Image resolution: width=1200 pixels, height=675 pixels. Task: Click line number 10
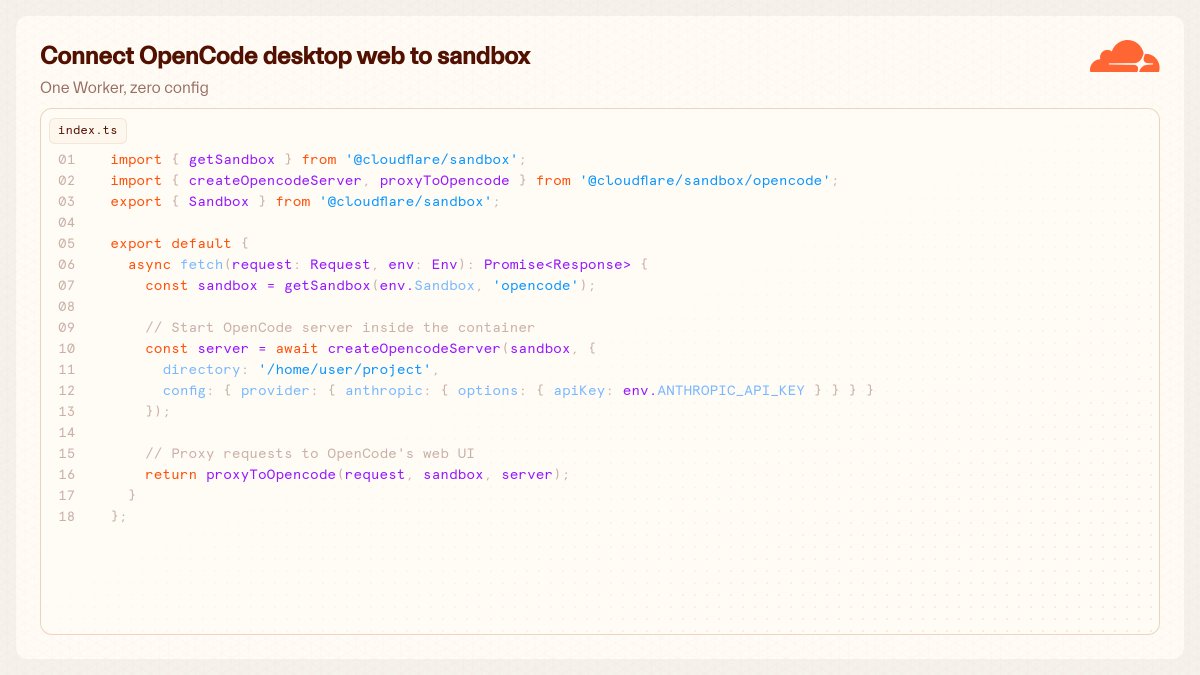pyautogui.click(x=67, y=349)
